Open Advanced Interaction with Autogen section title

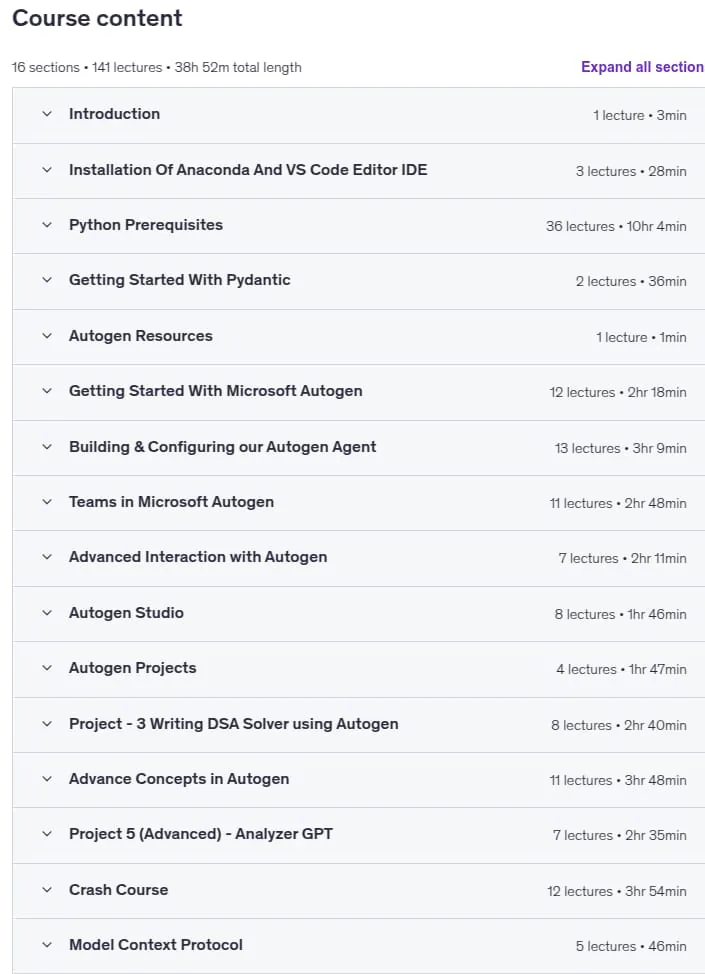pyautogui.click(x=198, y=557)
